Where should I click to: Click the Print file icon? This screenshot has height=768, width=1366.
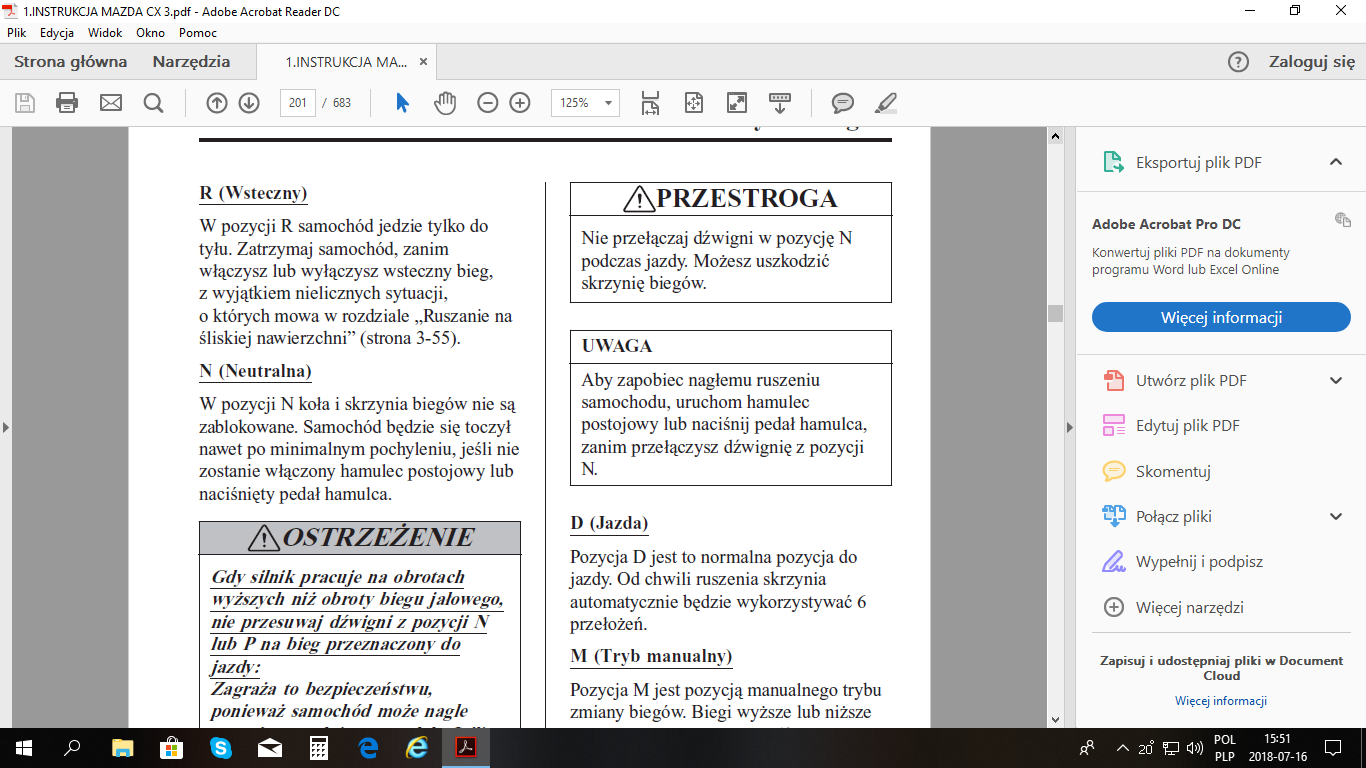[67, 103]
